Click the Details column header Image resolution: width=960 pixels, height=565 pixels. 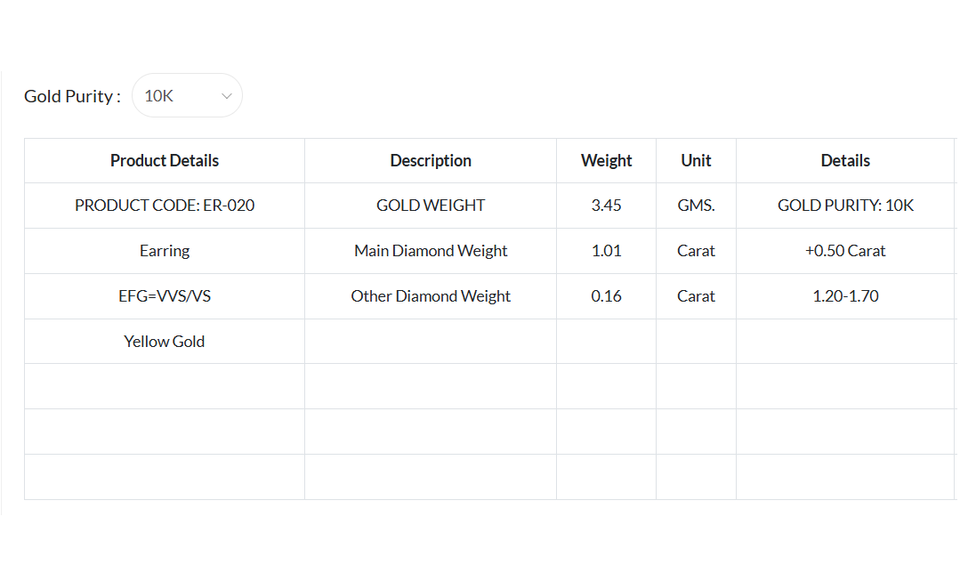click(x=845, y=160)
